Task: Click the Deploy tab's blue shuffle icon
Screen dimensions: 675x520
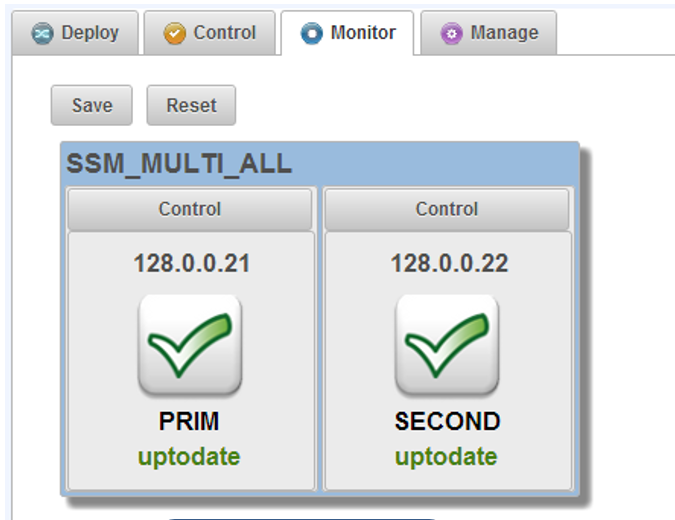Action: pyautogui.click(x=42, y=33)
